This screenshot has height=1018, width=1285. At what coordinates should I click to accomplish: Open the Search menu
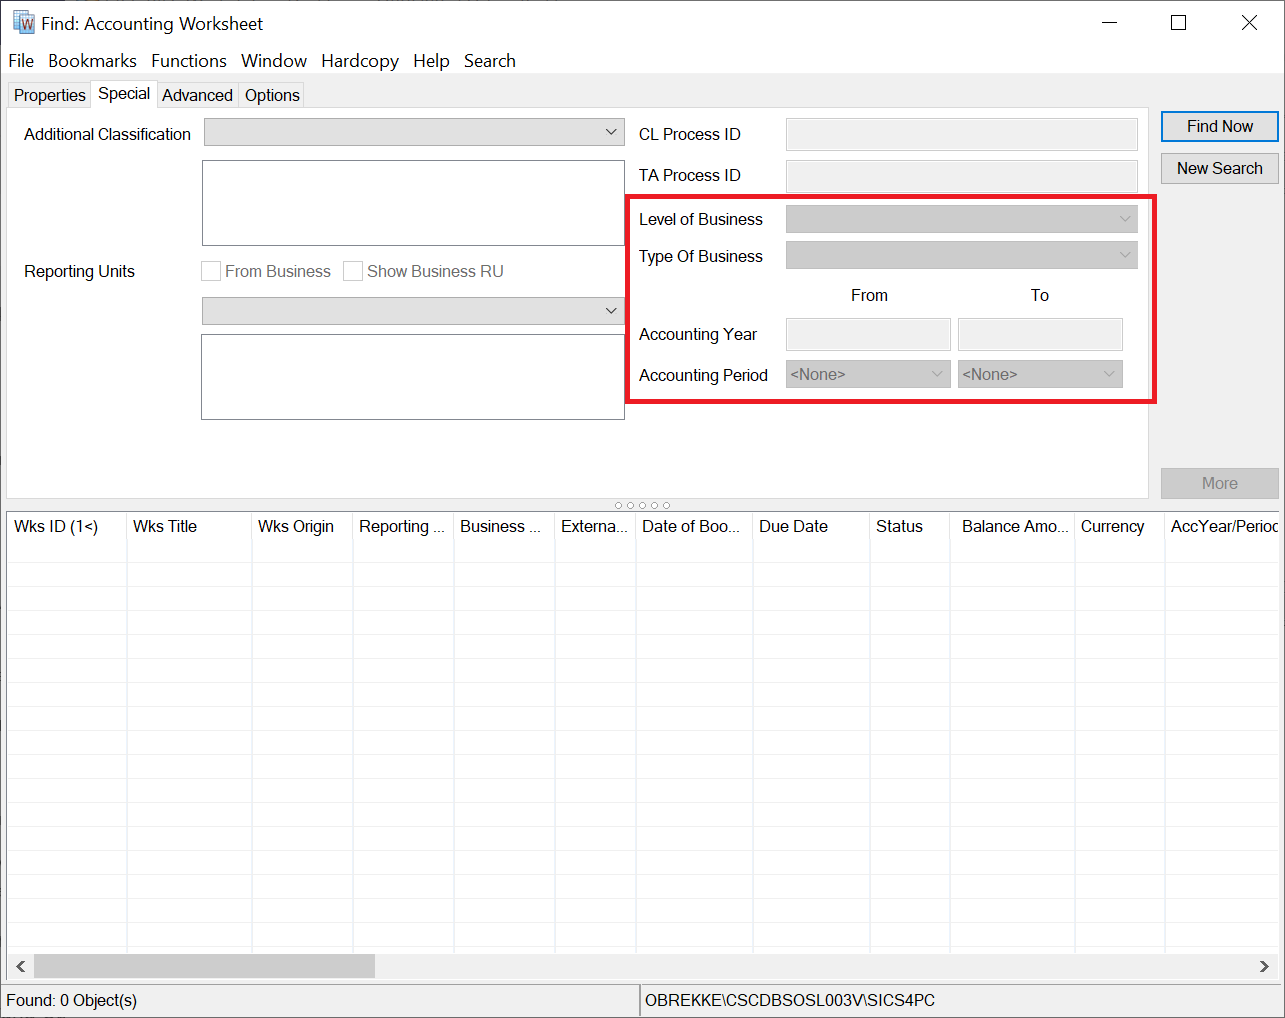pyautogui.click(x=489, y=61)
